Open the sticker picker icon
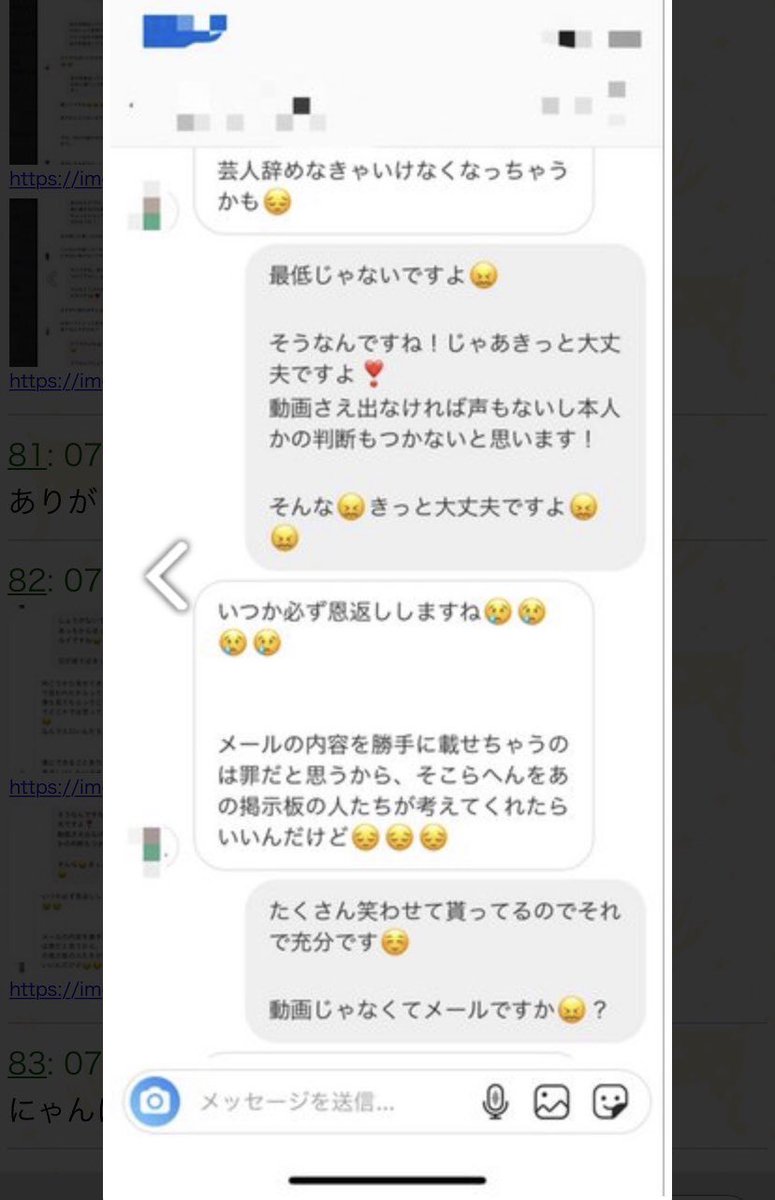Image resolution: width=775 pixels, height=1200 pixels. click(610, 1102)
